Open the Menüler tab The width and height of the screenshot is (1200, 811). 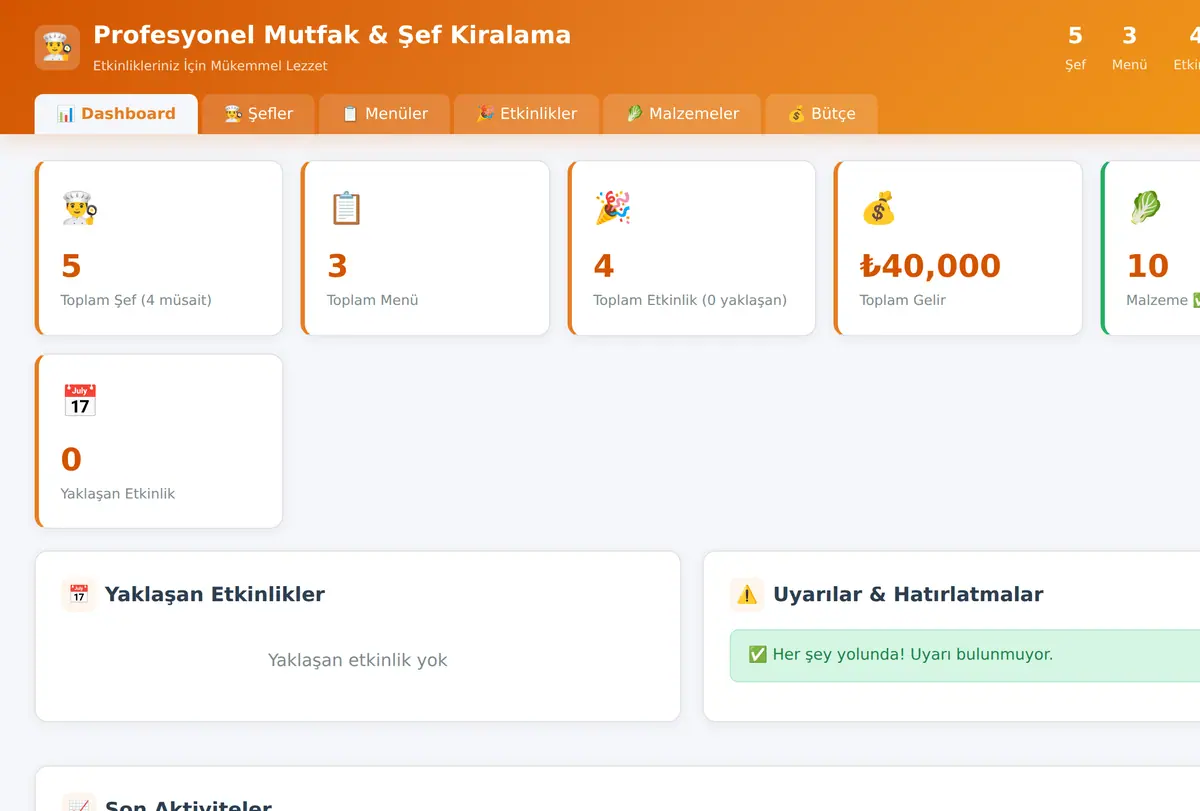(x=385, y=114)
